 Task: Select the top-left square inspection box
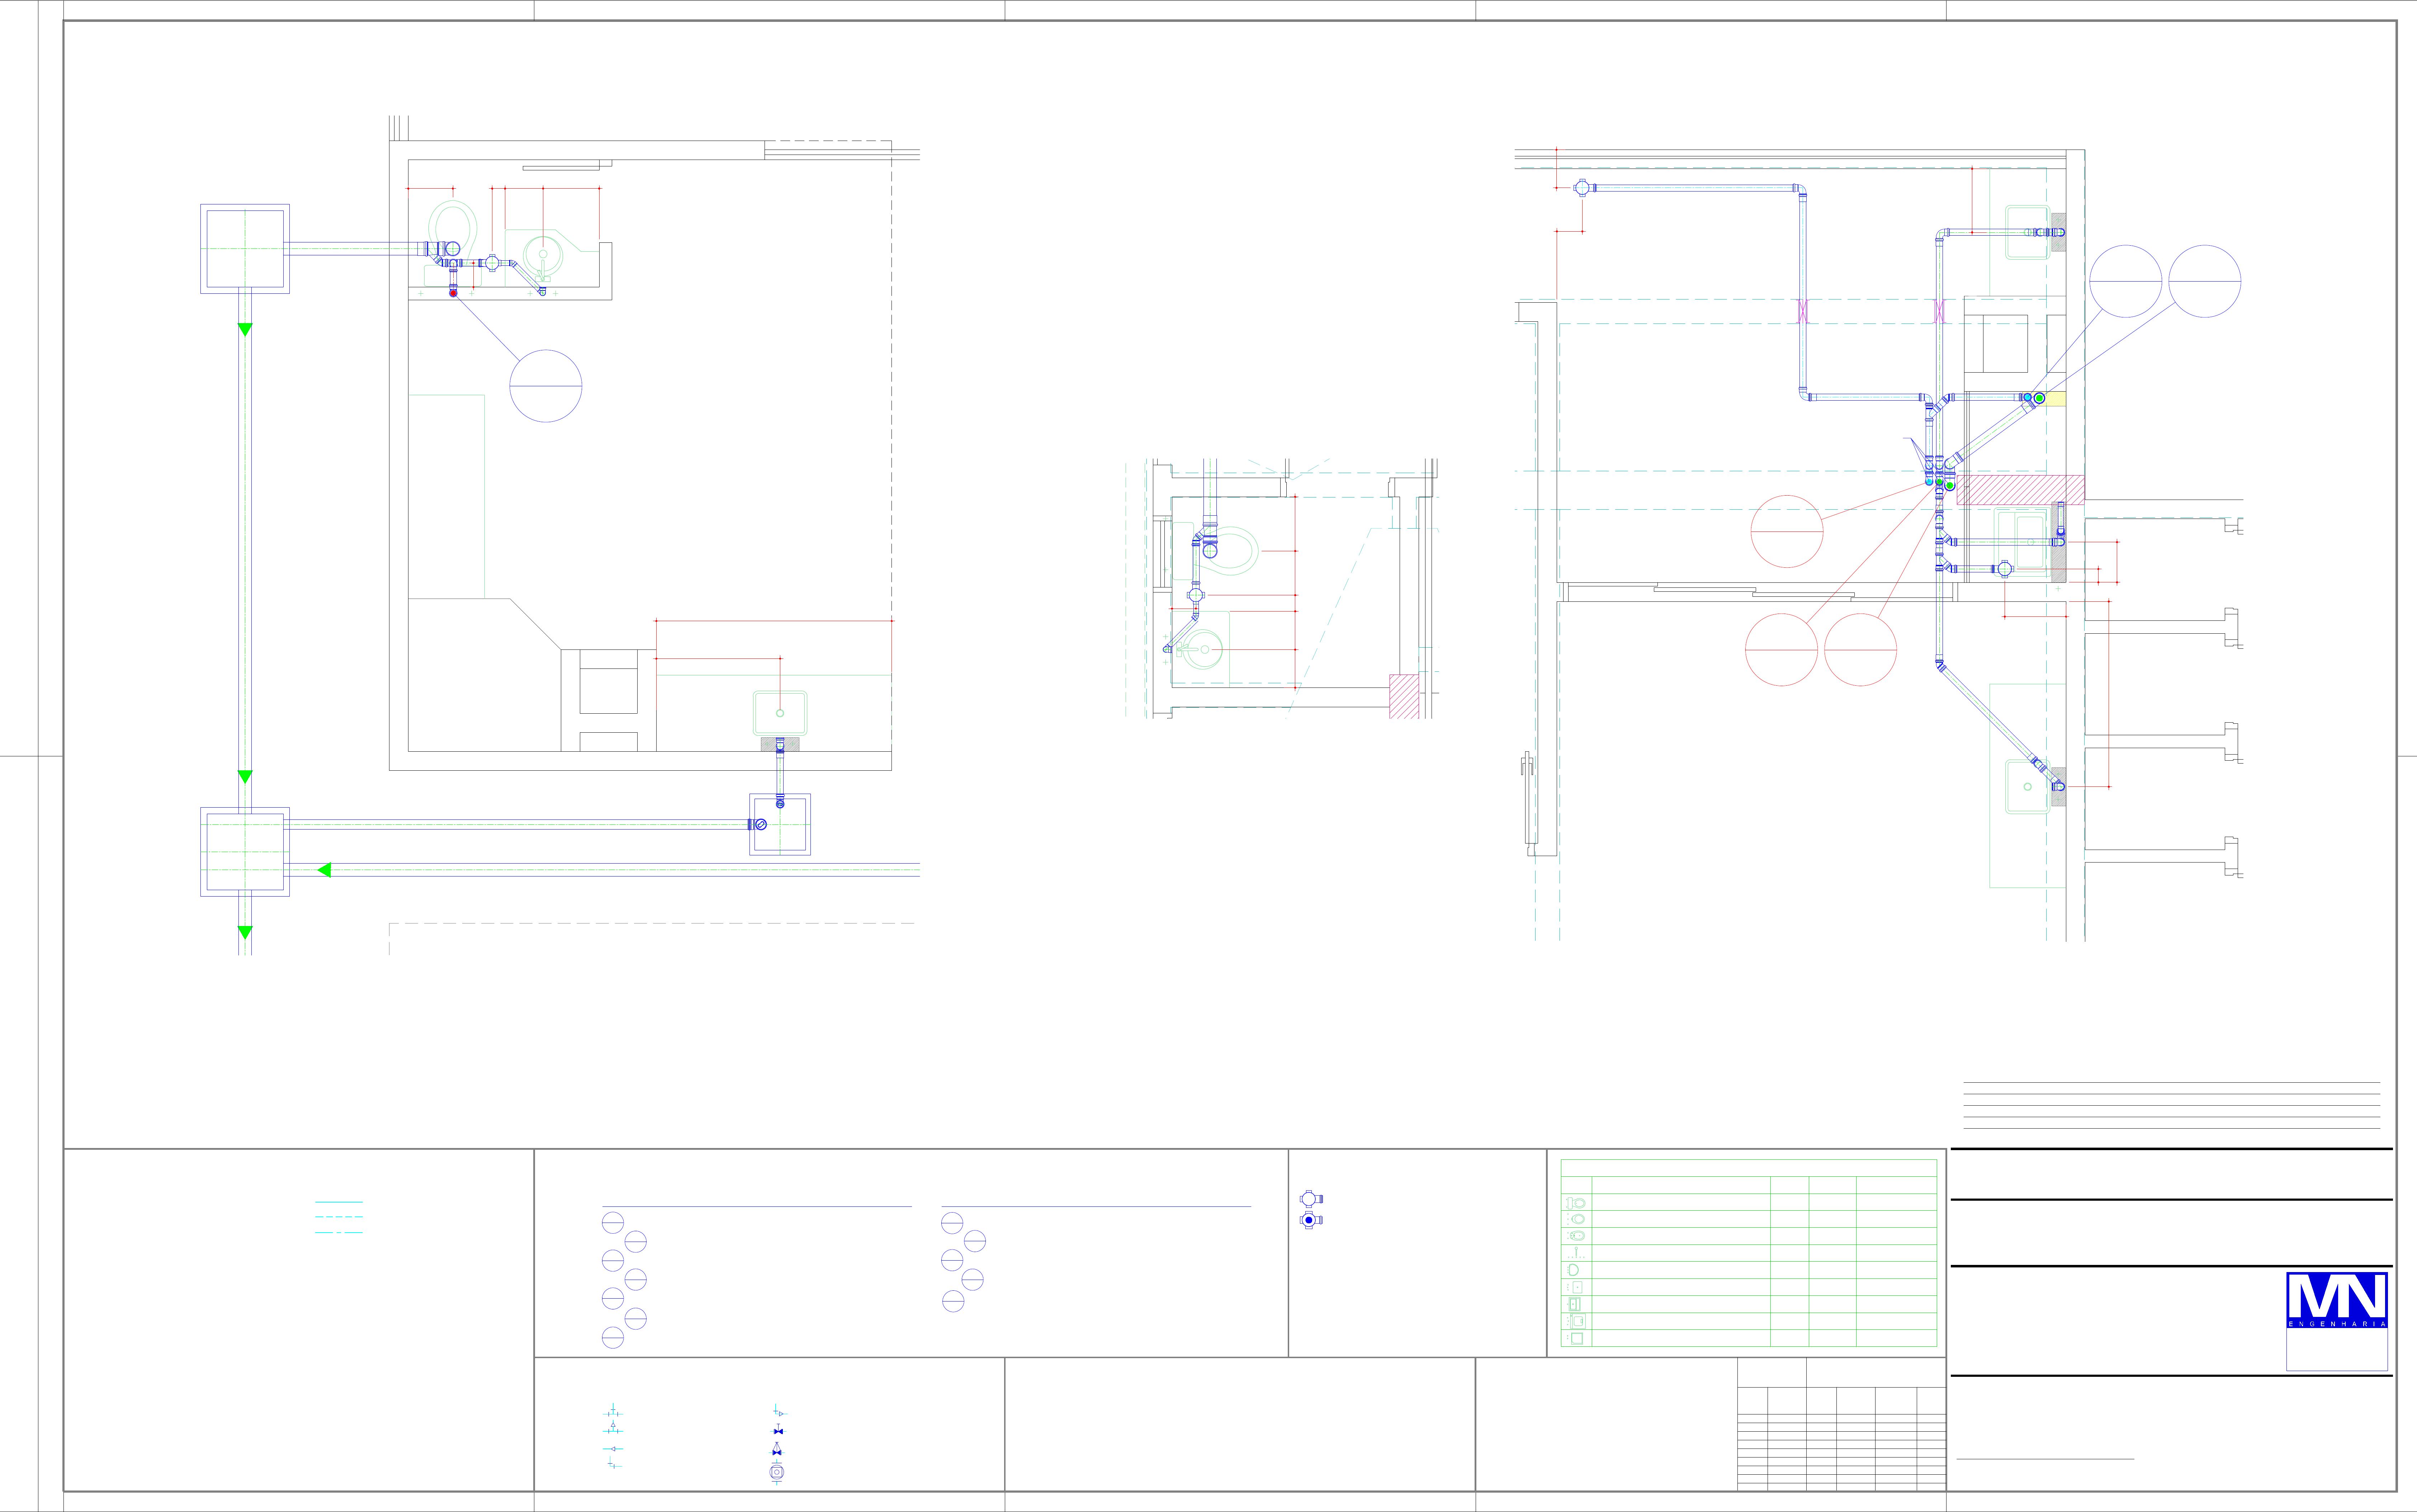(245, 249)
